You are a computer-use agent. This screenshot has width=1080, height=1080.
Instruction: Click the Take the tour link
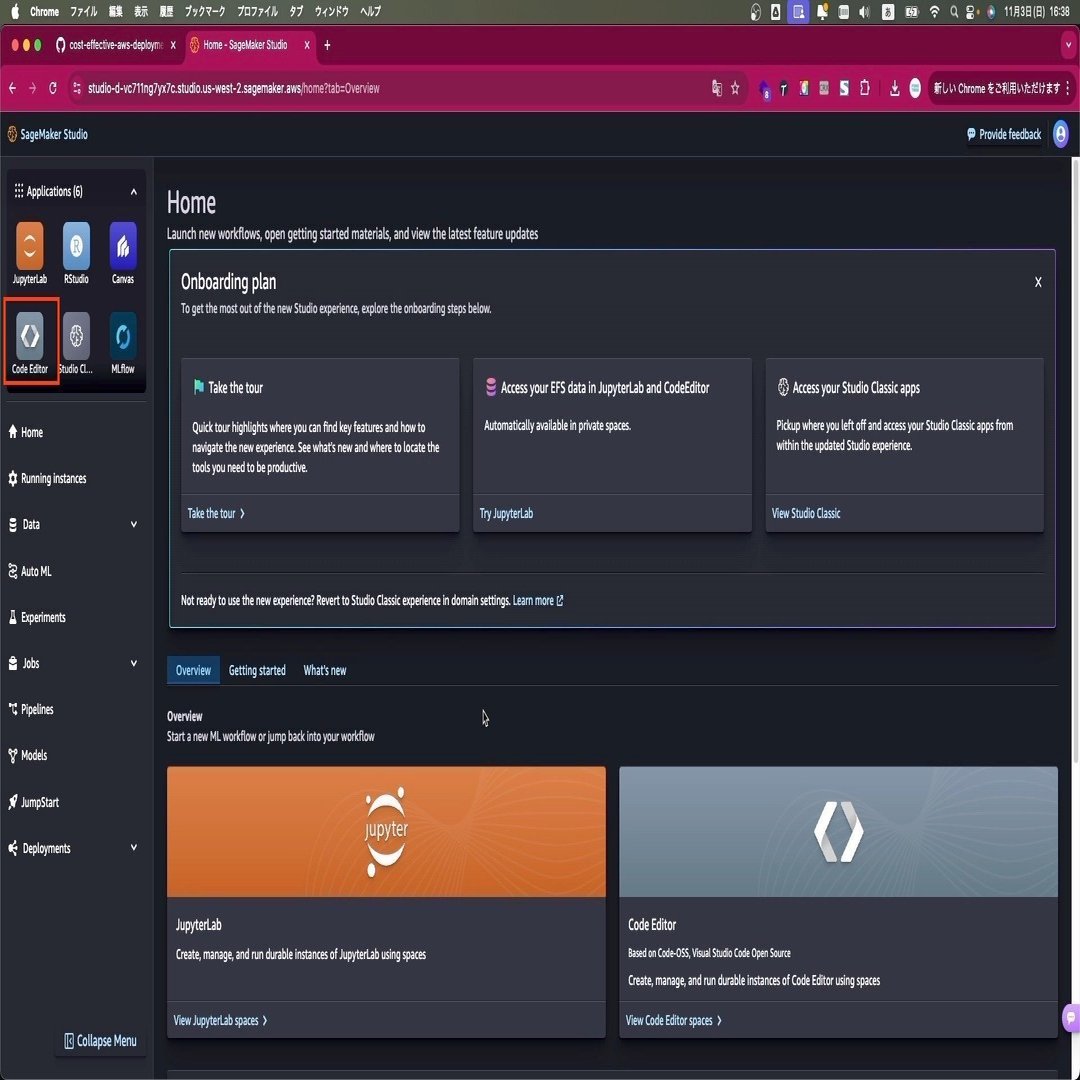pos(216,513)
